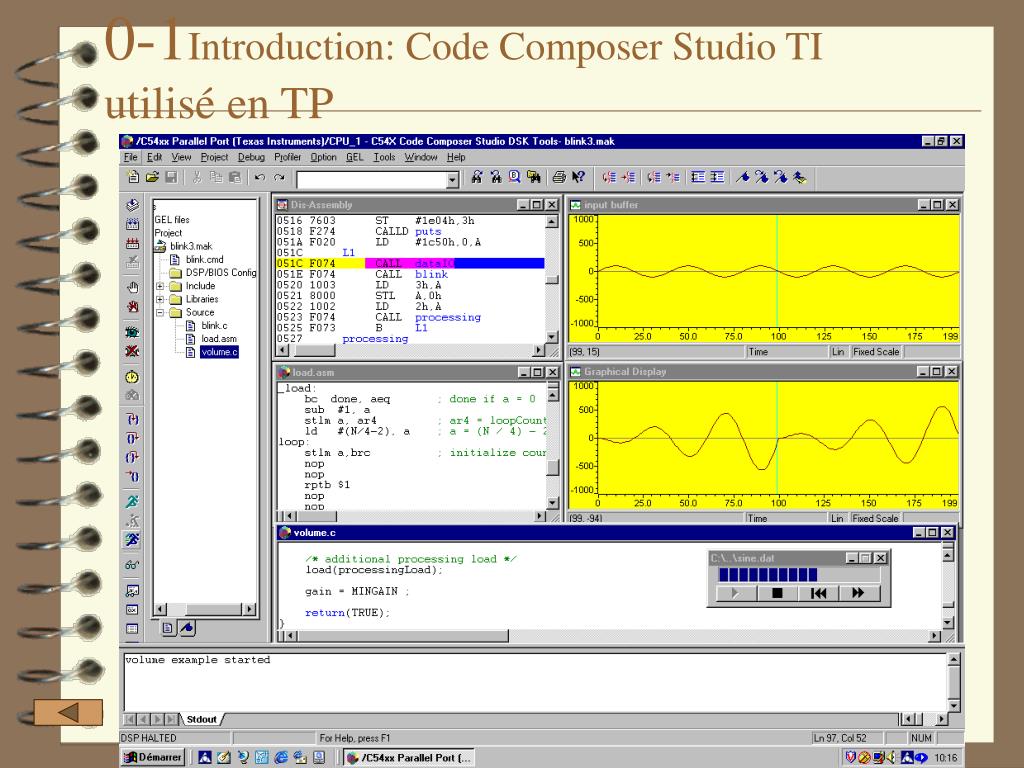The height and width of the screenshot is (768, 1024).
Task: Click rewind button in sine.dat window
Action: tap(818, 593)
